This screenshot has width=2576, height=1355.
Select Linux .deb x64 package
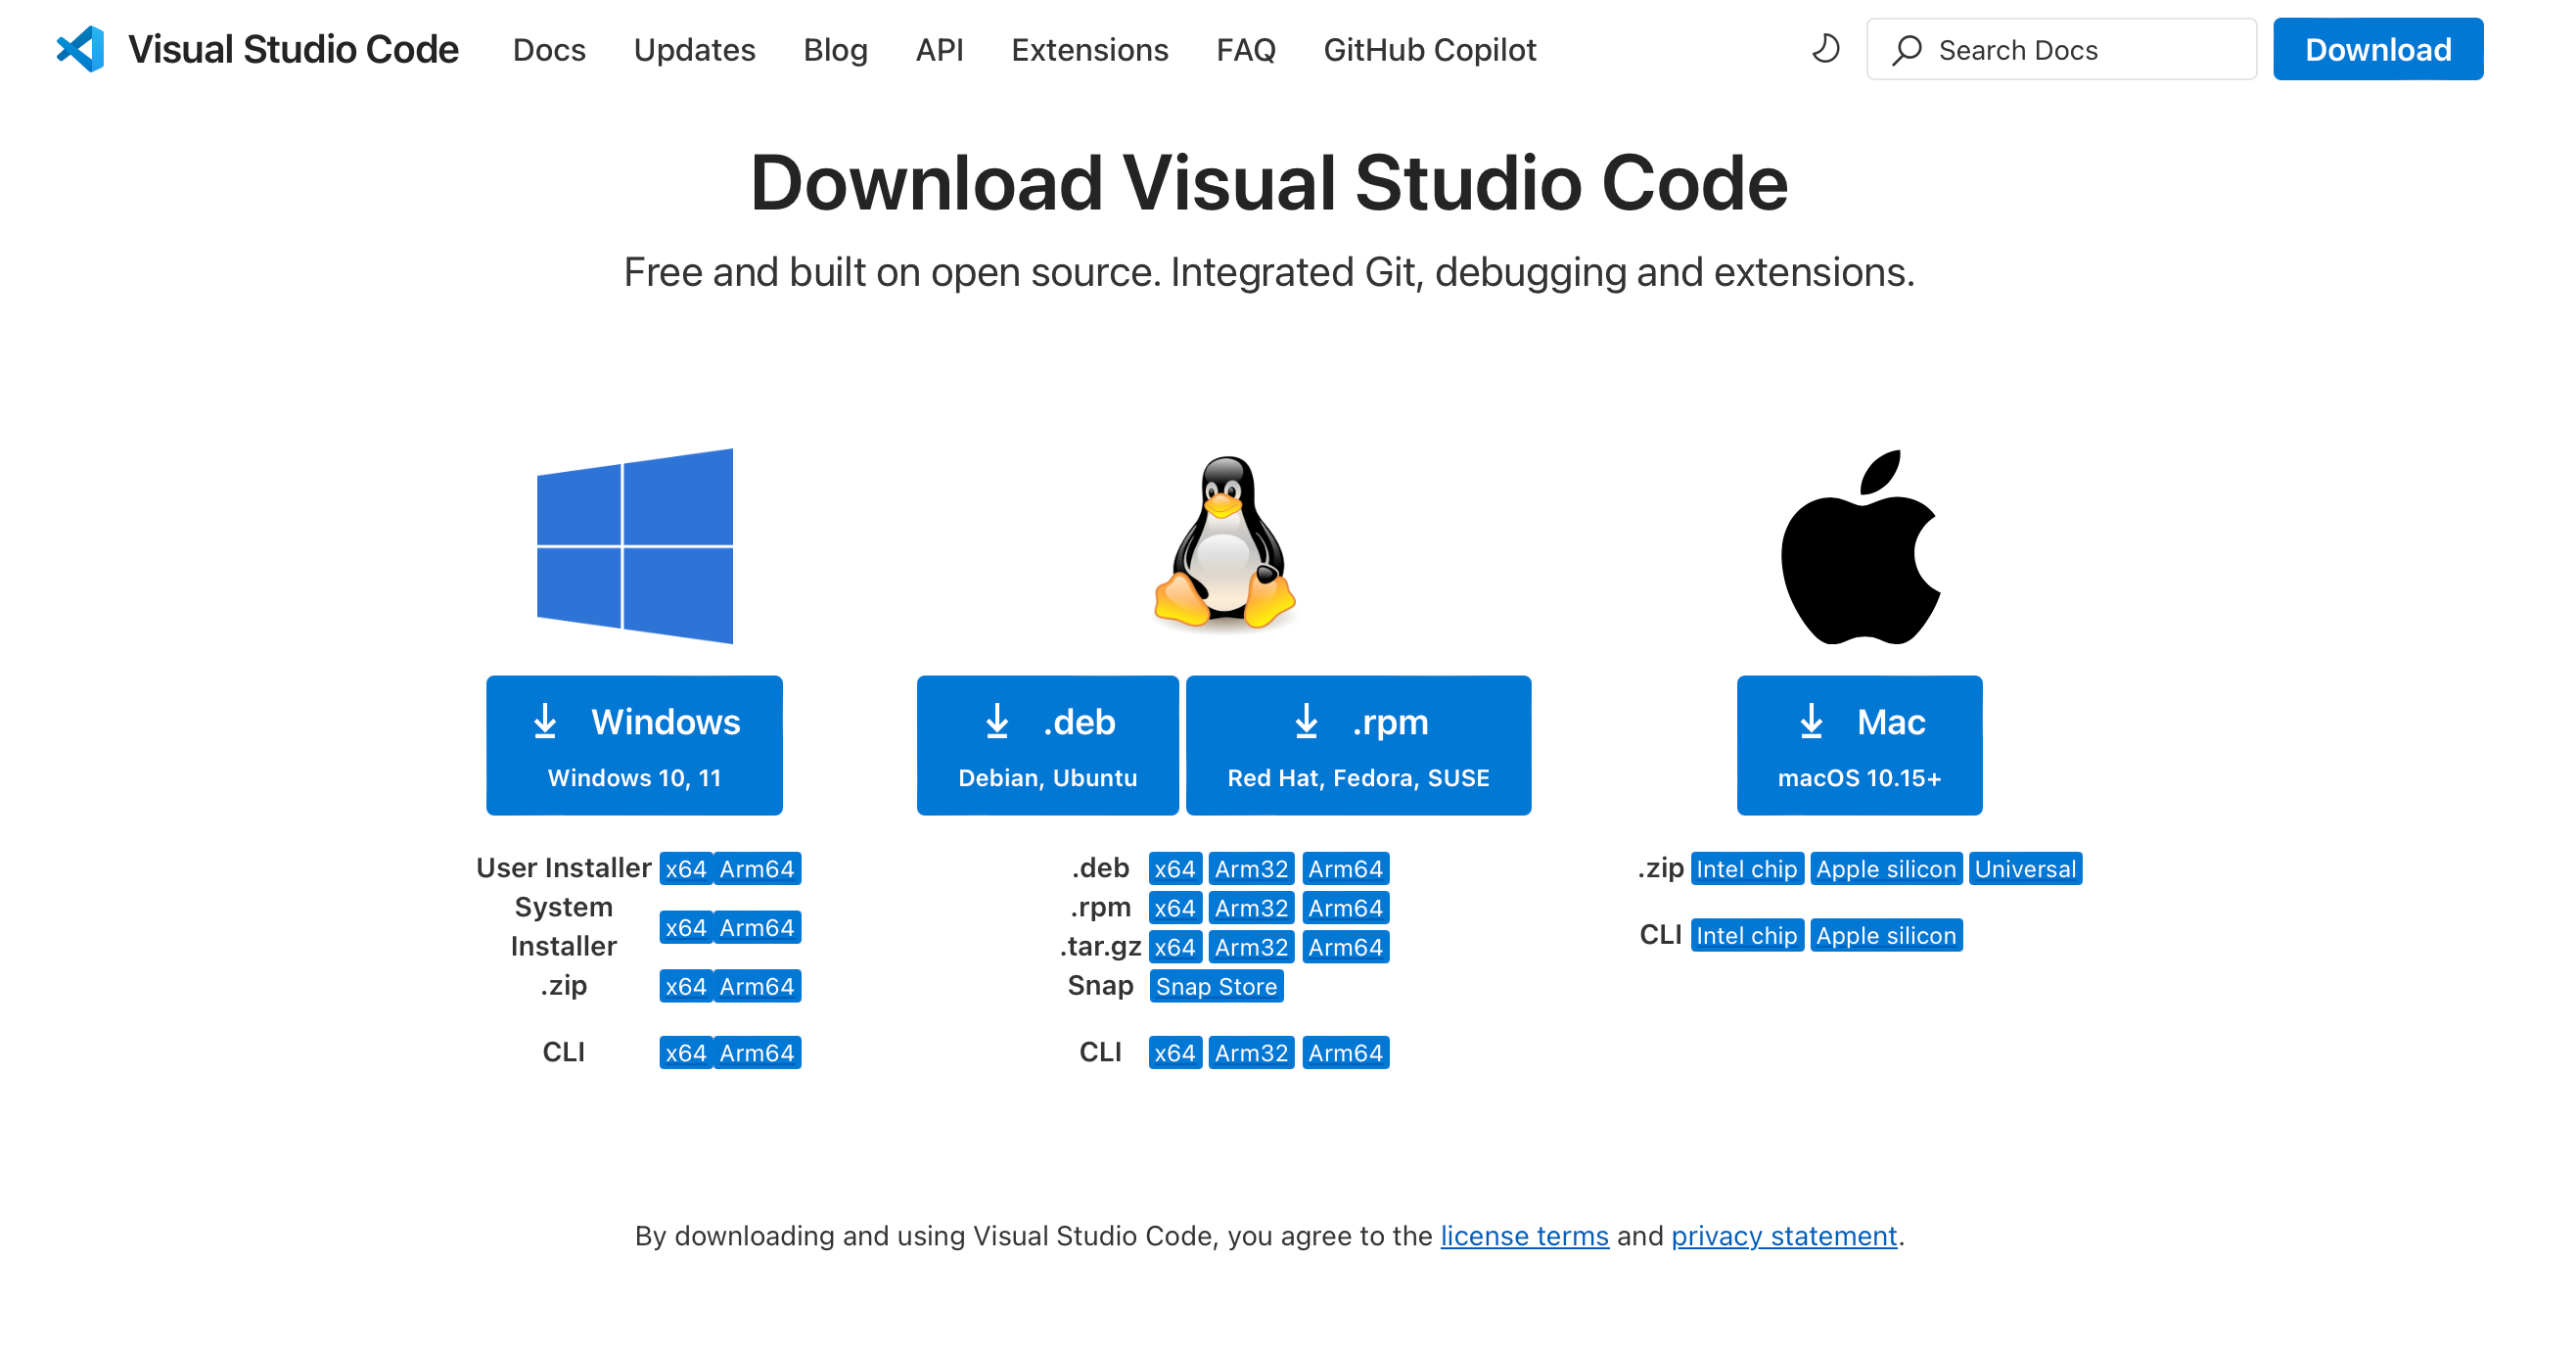[x=1175, y=869]
